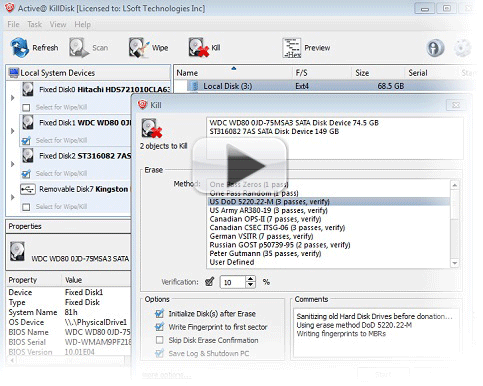Screen dimensions: 483x386
Task: Expand the Fixed Disk2 ST316082 tree node
Action: pyautogui.click(x=13, y=164)
